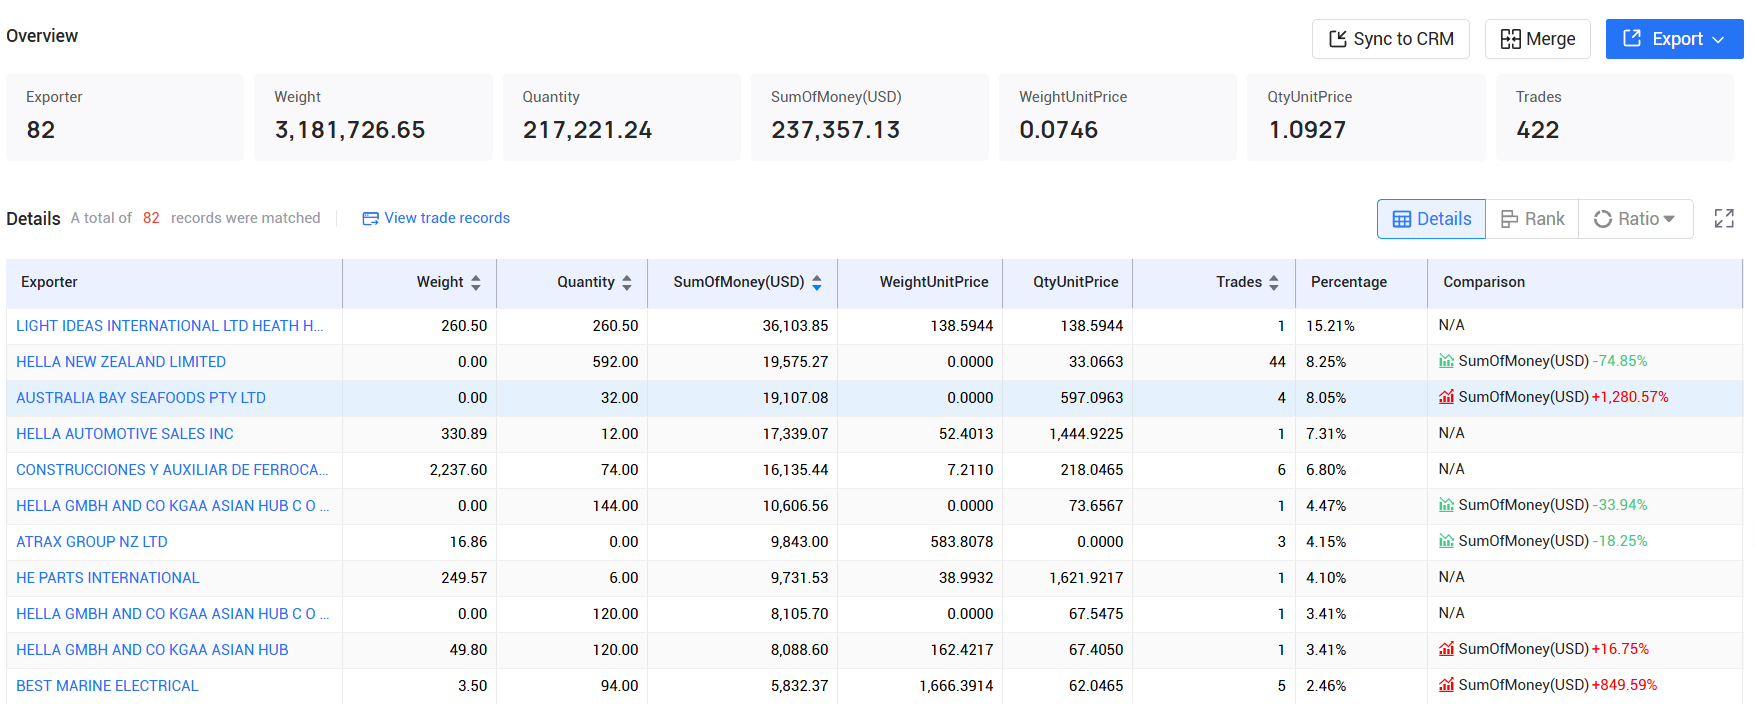This screenshot has width=1755, height=704.
Task: Click the SumOfMoney(USD) 237,357.13 overview card
Action: coord(870,117)
